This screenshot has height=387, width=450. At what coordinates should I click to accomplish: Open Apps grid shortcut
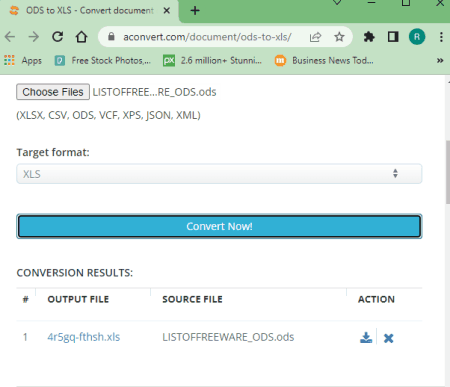[x=23, y=61]
